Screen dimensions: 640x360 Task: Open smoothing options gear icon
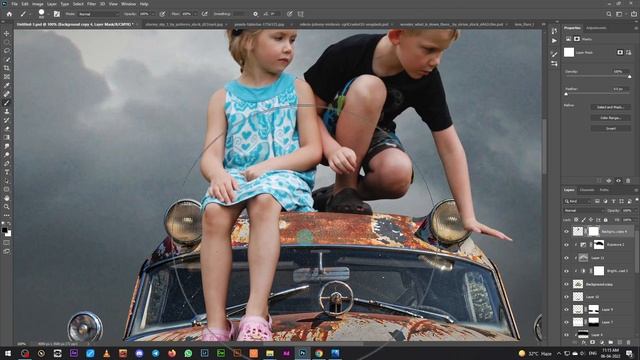tap(256, 14)
